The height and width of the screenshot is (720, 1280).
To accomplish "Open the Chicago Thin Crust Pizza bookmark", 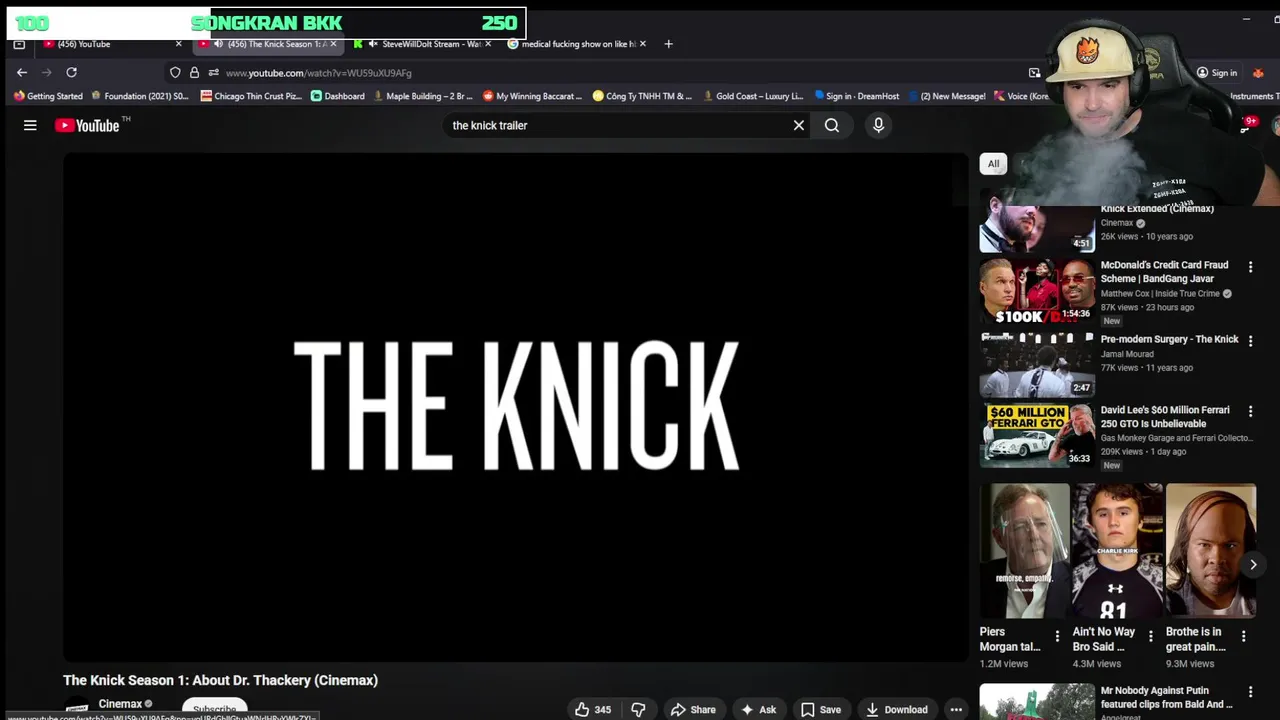I will 251,96.
